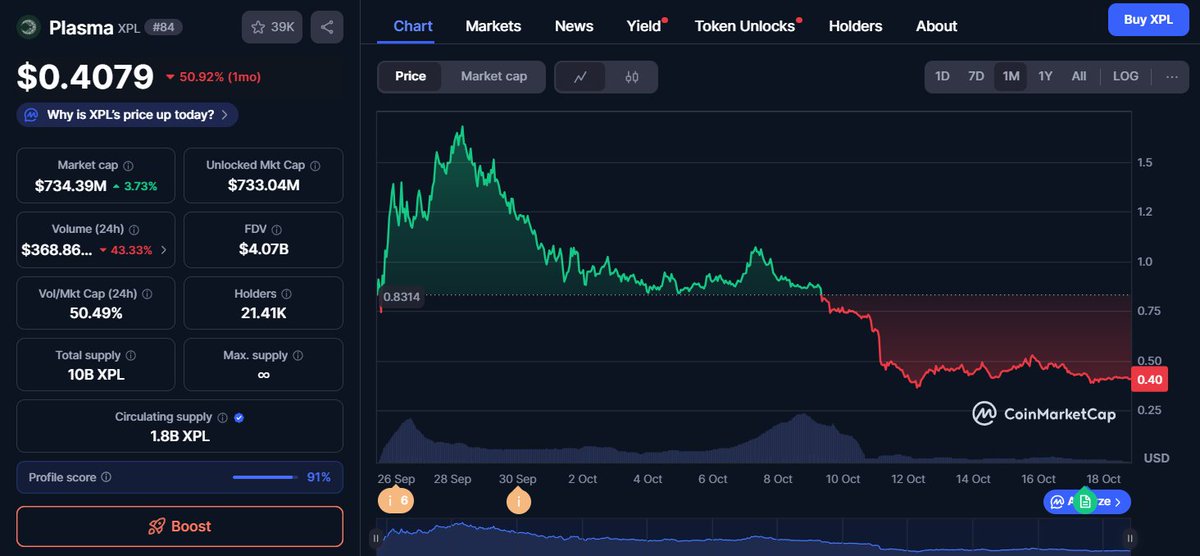The height and width of the screenshot is (556, 1200).
Task: Click the 0.40 current price label
Action: coord(1150,379)
